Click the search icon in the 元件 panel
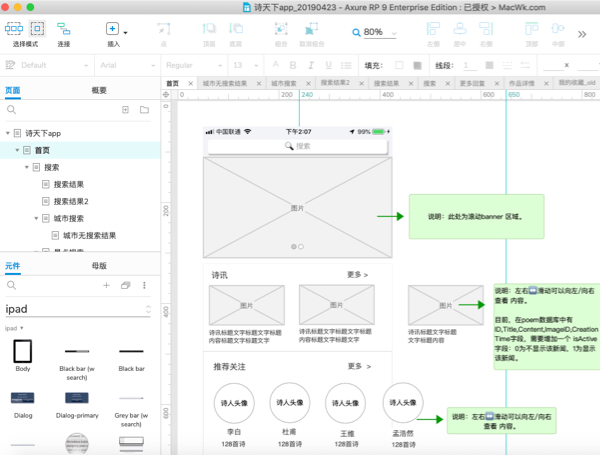Screen dimensions: 600x455 (13, 285)
